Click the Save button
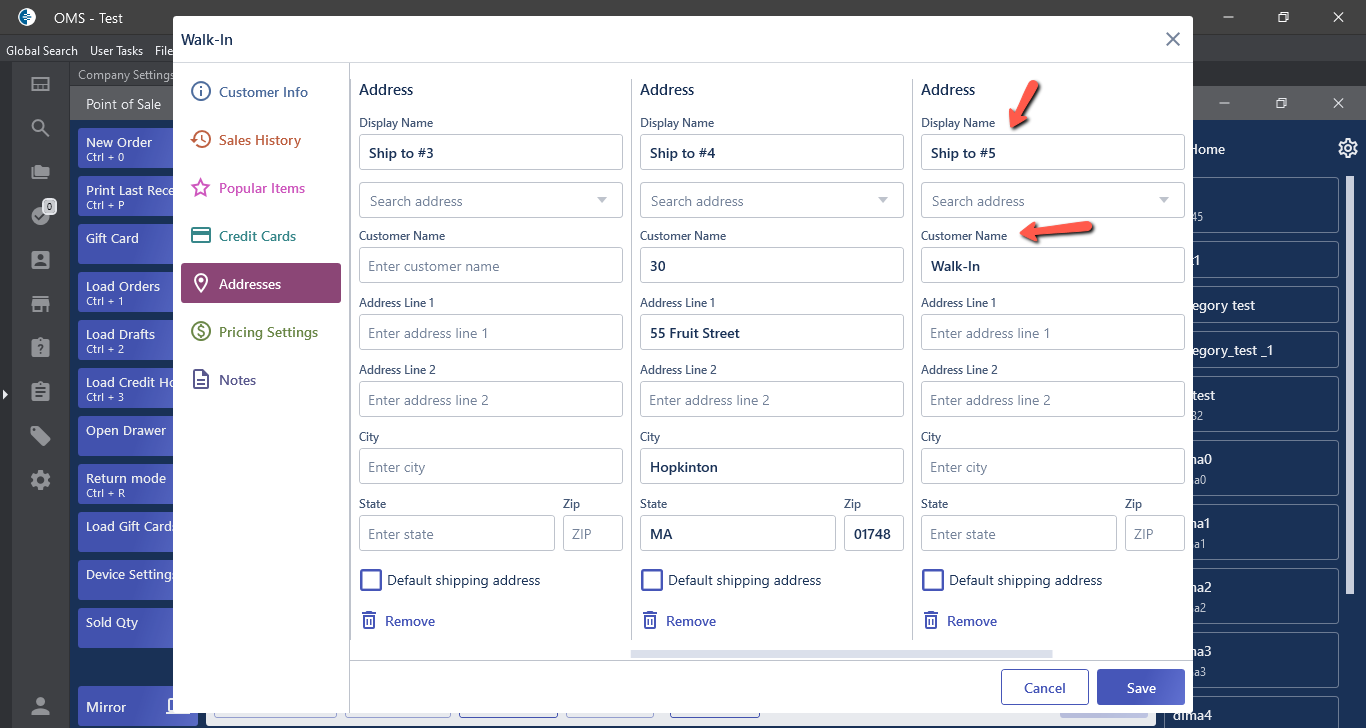Viewport: 1366px width, 728px height. pos(1140,688)
